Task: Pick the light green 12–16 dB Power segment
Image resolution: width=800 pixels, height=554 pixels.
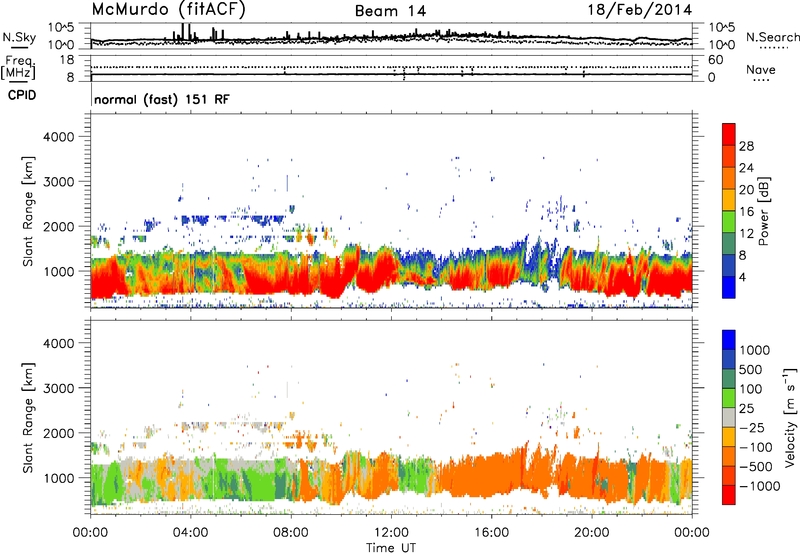Action: (729, 222)
